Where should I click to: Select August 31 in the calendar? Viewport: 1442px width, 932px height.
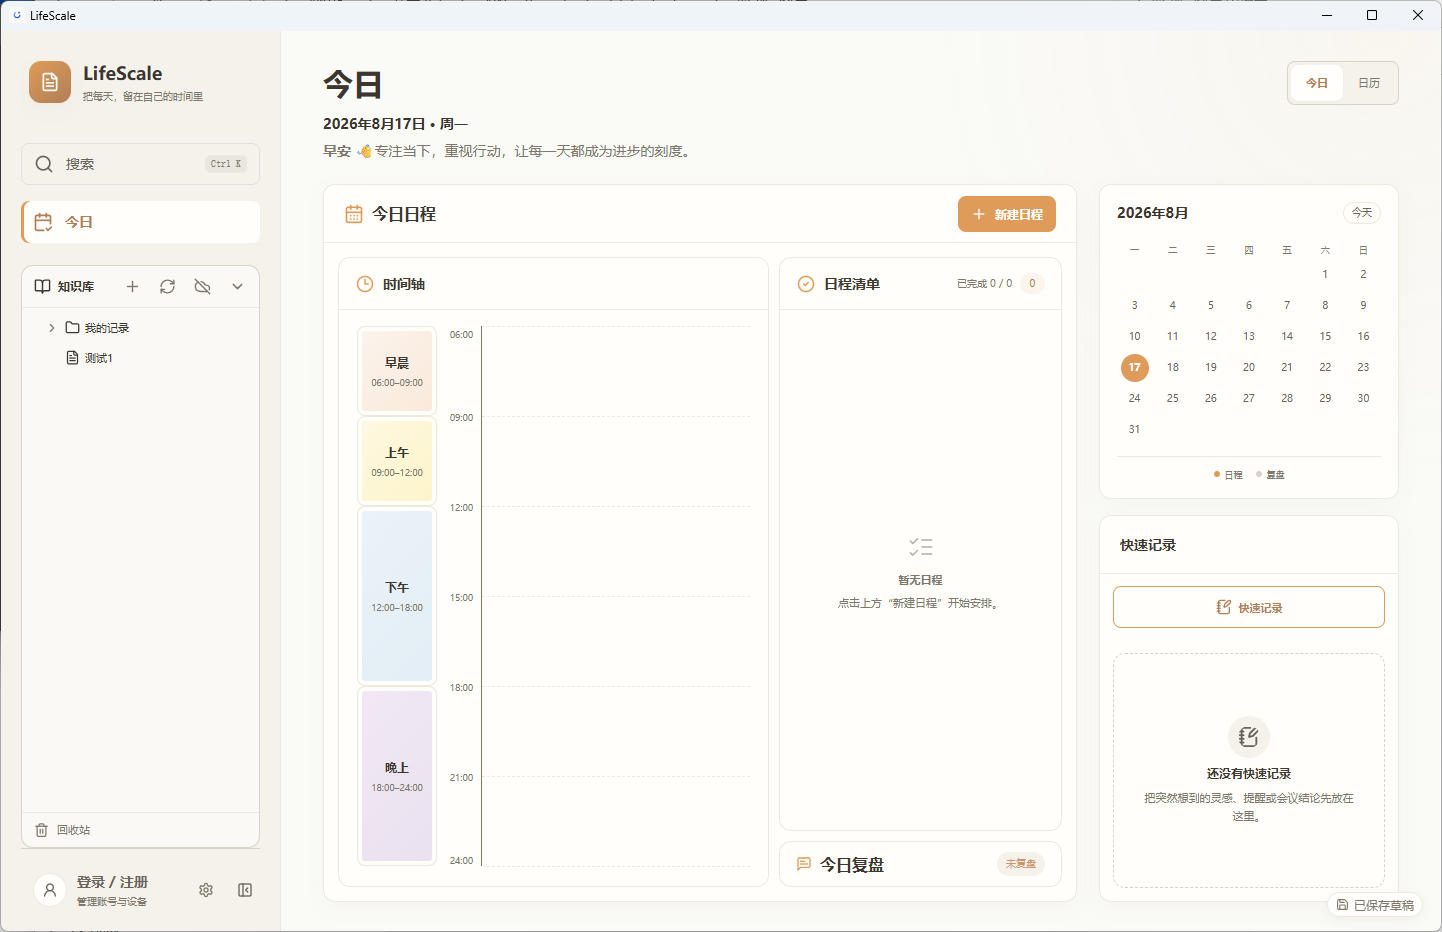tap(1135, 429)
